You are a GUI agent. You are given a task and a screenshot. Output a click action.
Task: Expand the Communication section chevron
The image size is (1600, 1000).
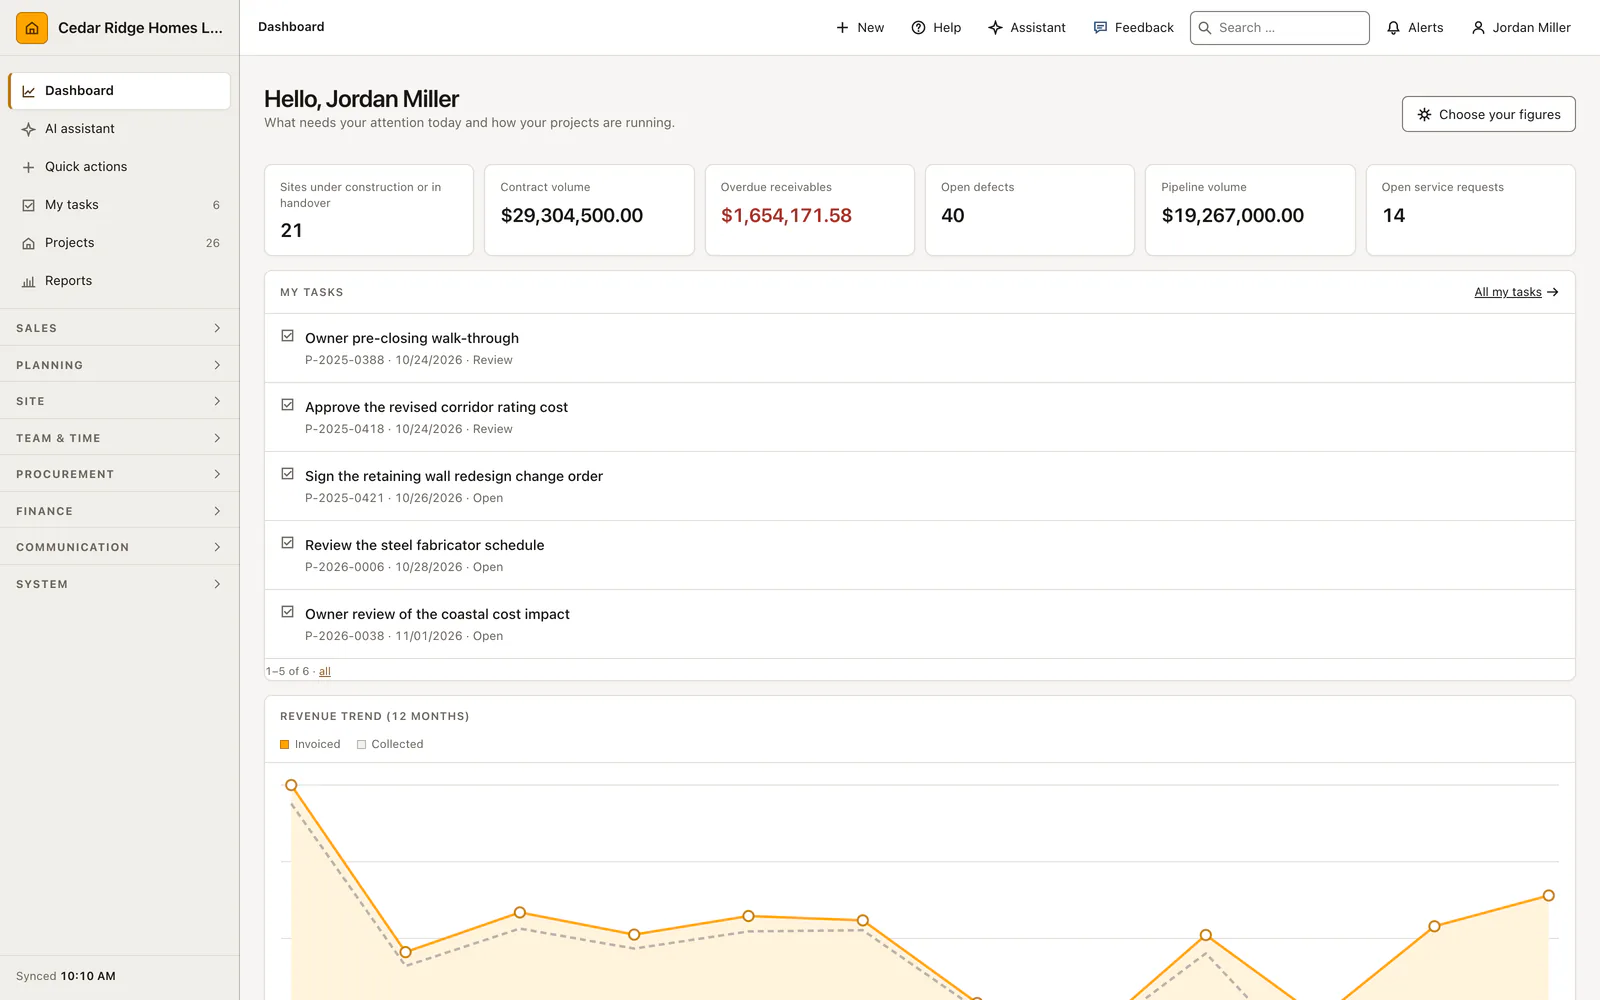coord(217,547)
